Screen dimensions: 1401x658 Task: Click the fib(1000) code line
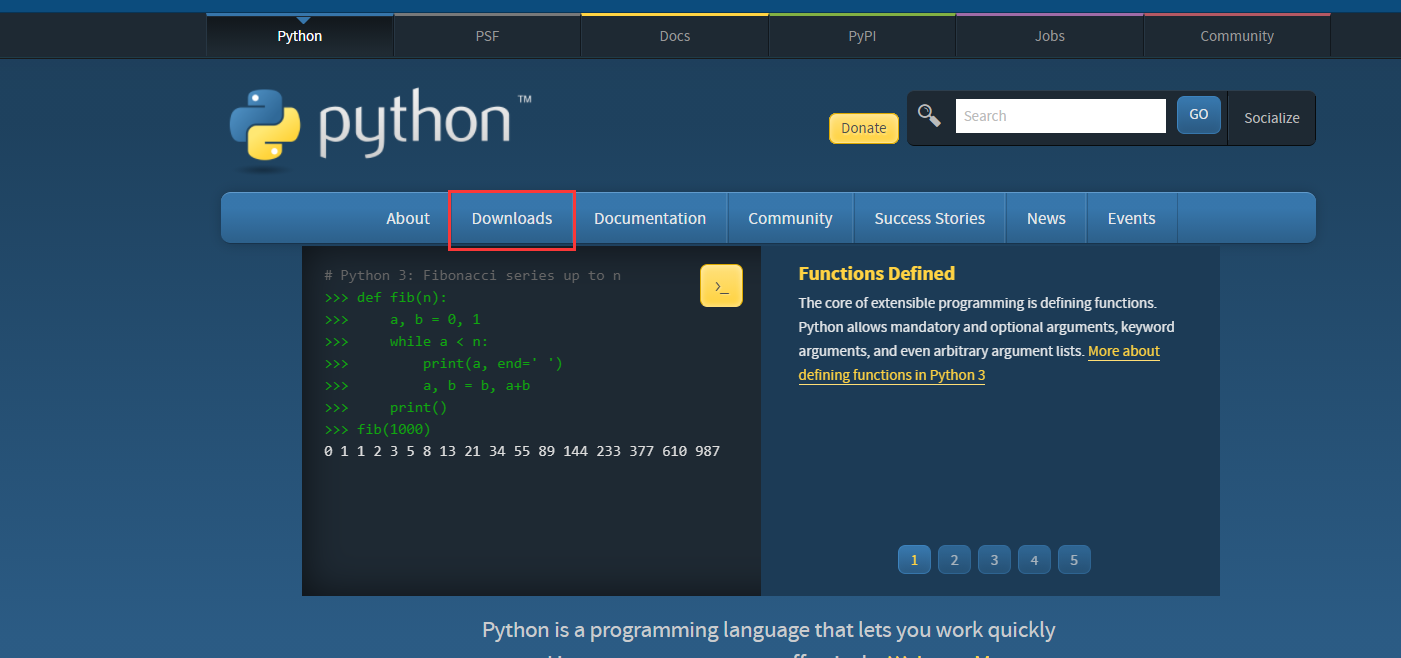(377, 430)
